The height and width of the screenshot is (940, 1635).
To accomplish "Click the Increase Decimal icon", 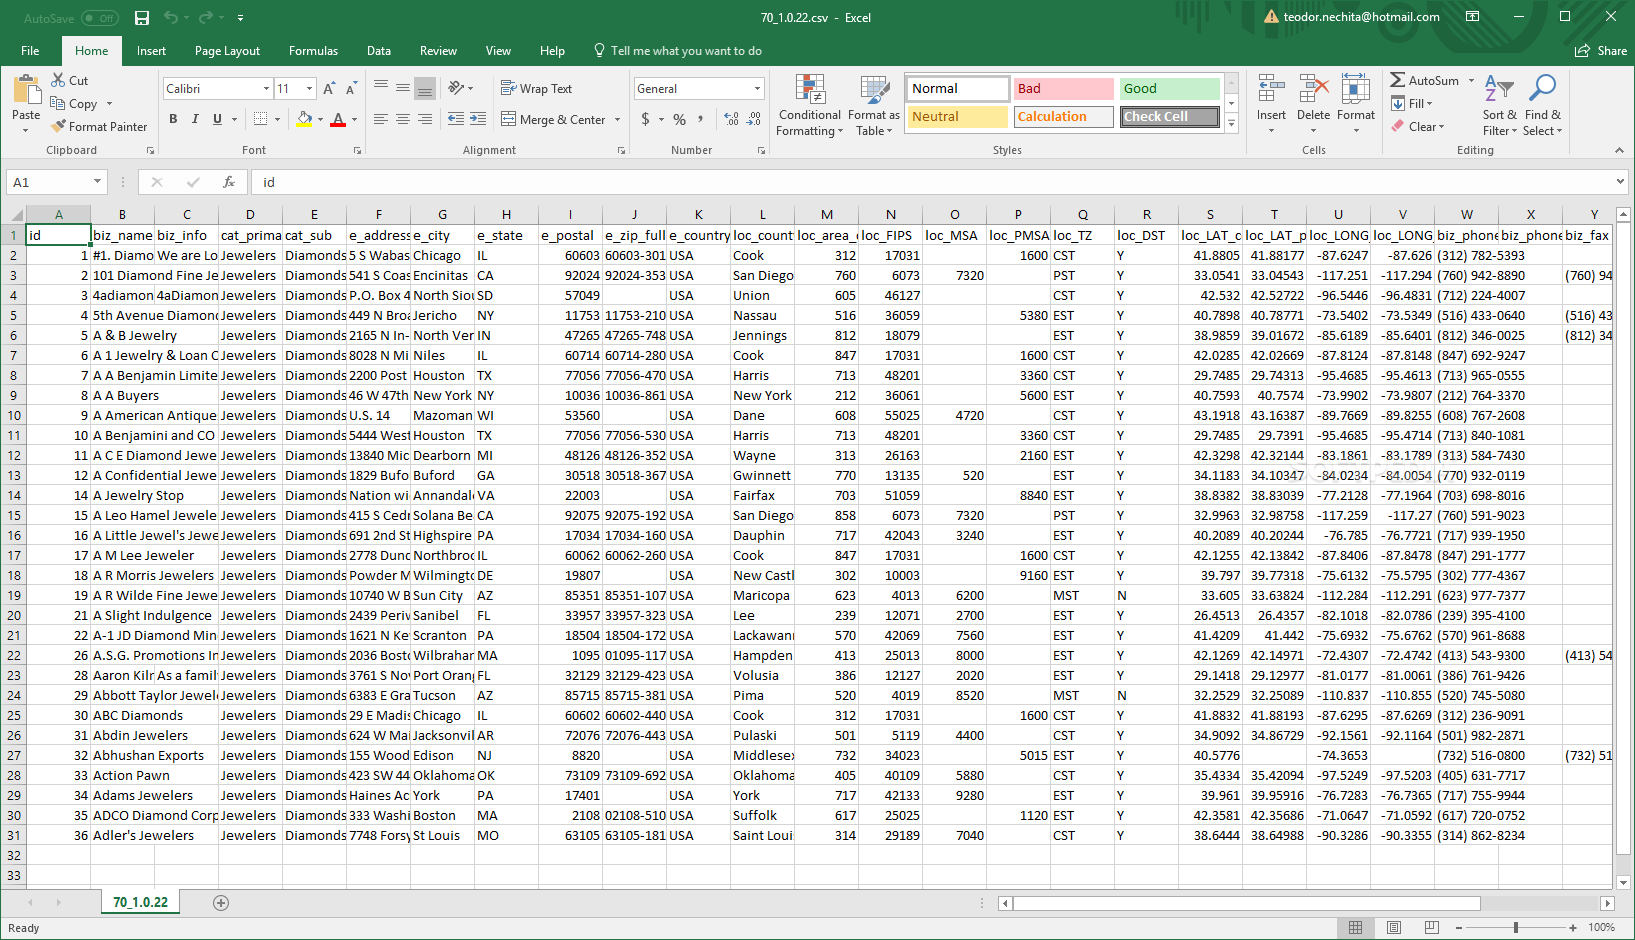I will (731, 119).
